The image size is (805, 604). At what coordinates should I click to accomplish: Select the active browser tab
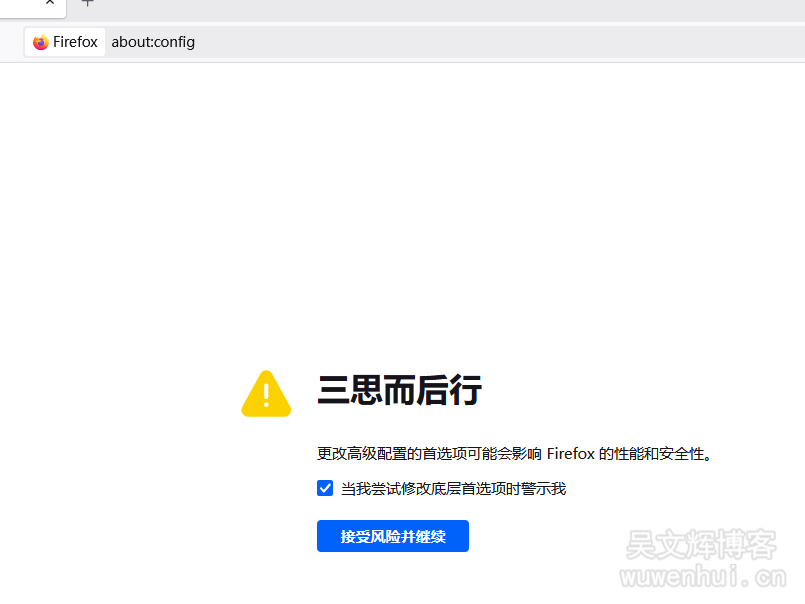(x=26, y=8)
